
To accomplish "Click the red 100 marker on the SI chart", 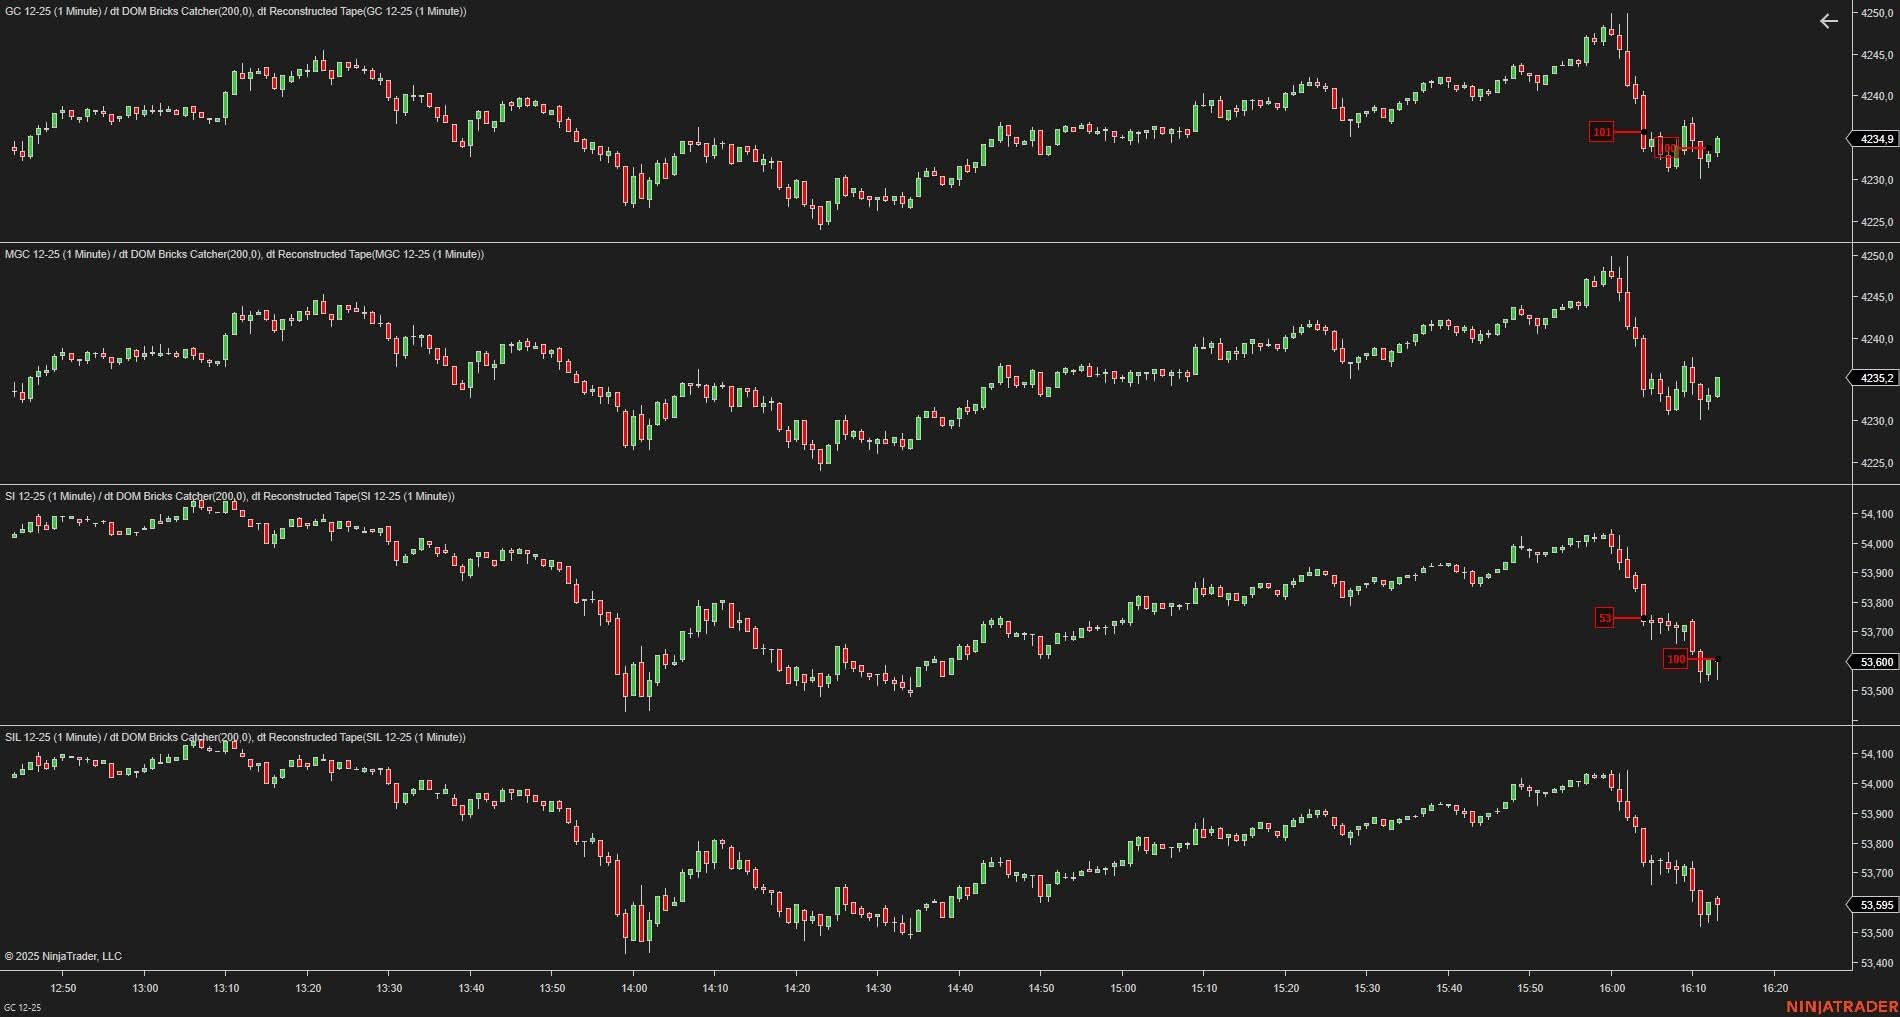I will (x=1675, y=659).
